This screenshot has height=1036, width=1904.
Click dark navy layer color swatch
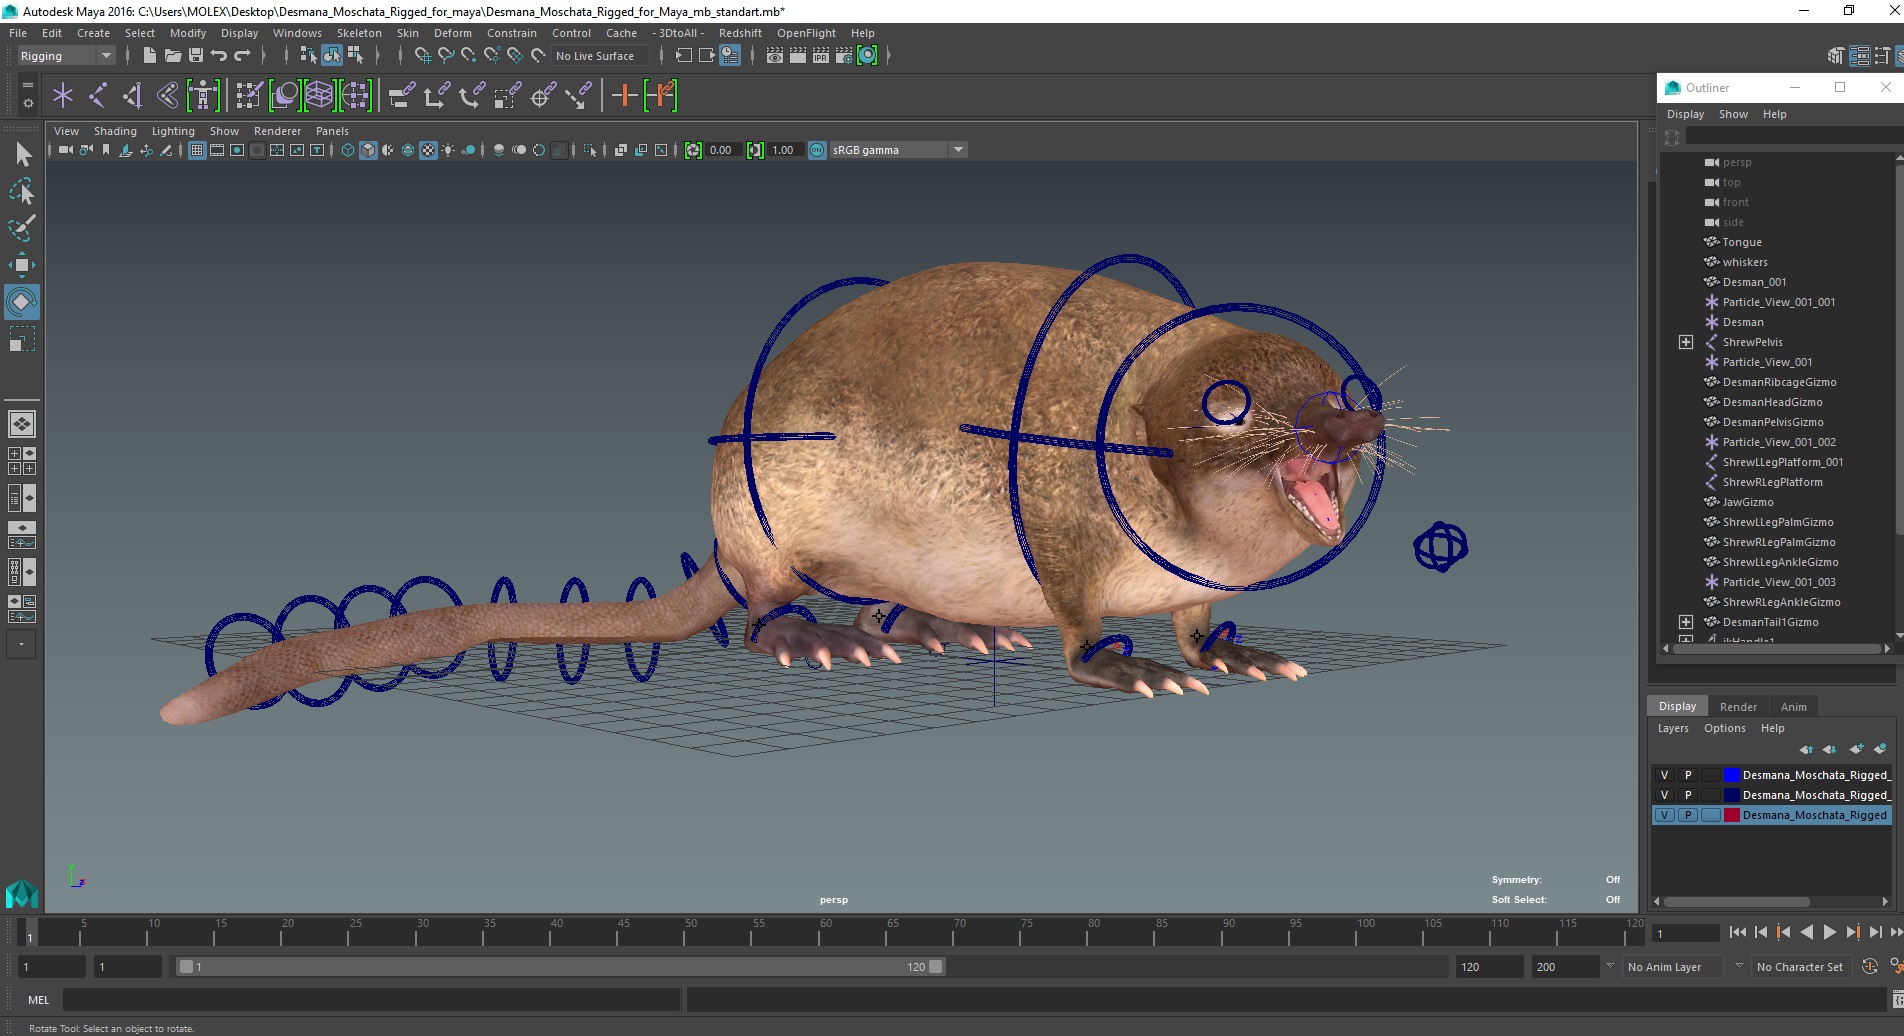(1731, 795)
